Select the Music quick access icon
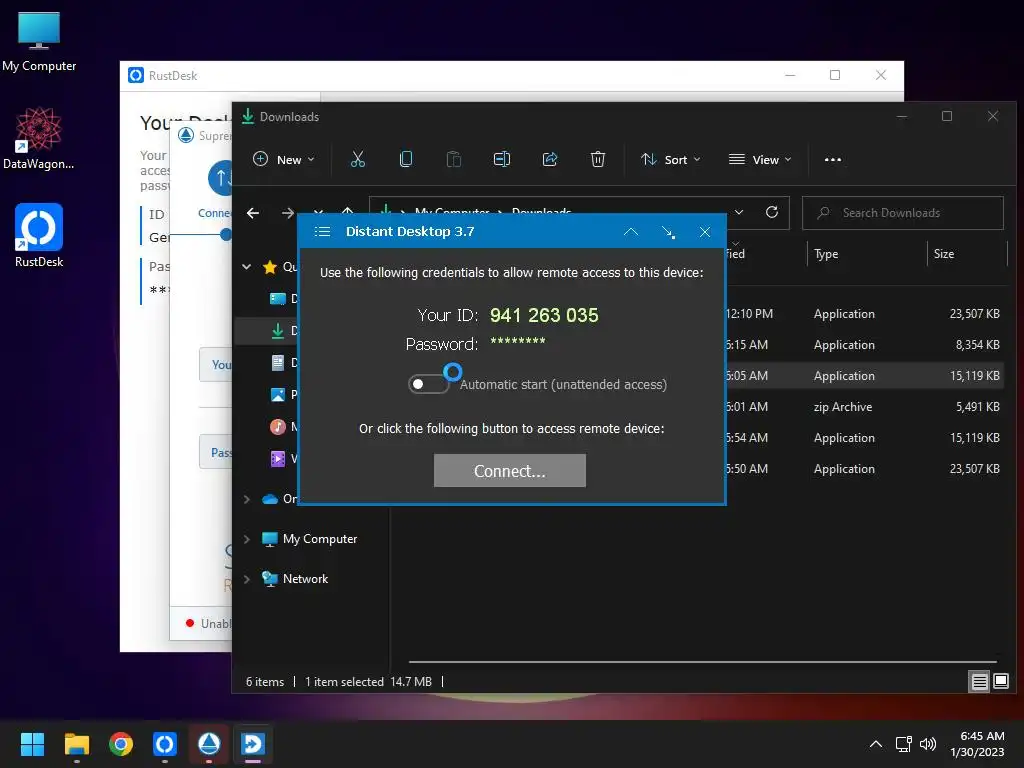 (278, 426)
